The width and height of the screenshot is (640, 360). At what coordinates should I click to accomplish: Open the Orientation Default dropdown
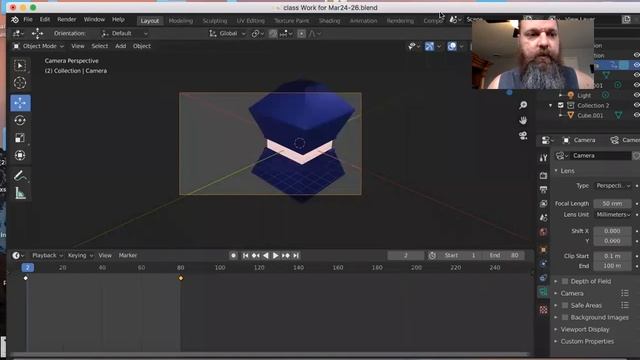click(x=124, y=33)
